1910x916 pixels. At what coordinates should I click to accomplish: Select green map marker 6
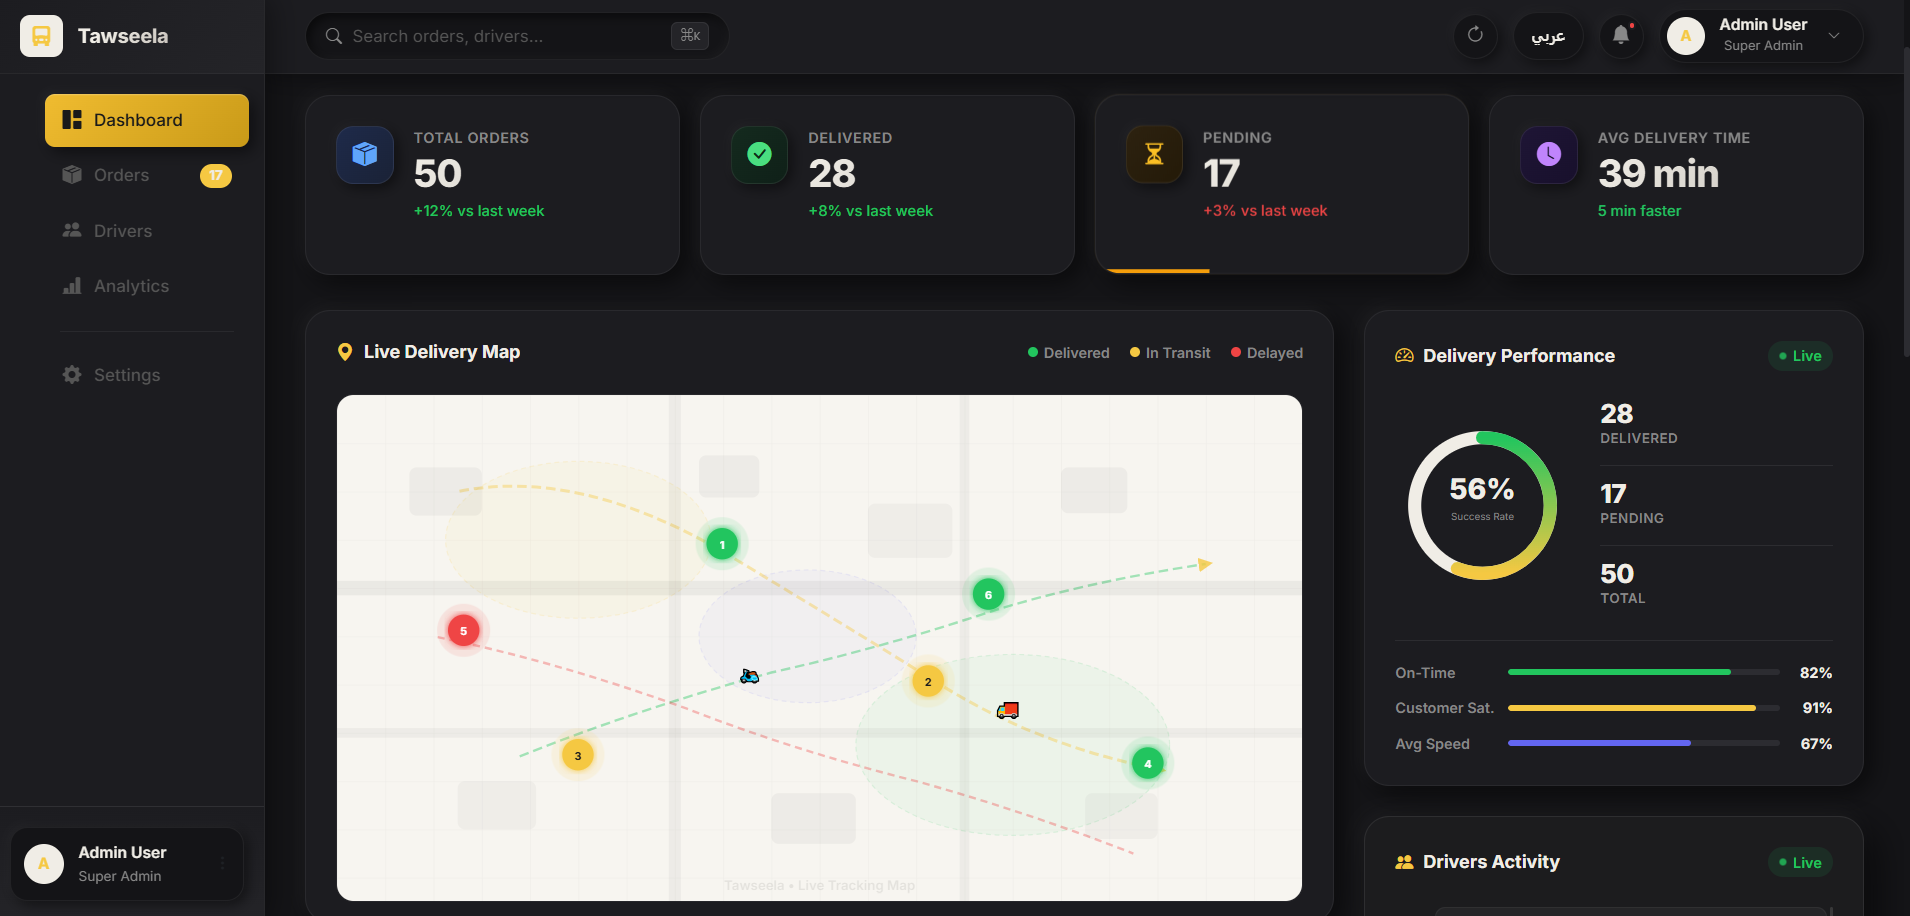(988, 595)
